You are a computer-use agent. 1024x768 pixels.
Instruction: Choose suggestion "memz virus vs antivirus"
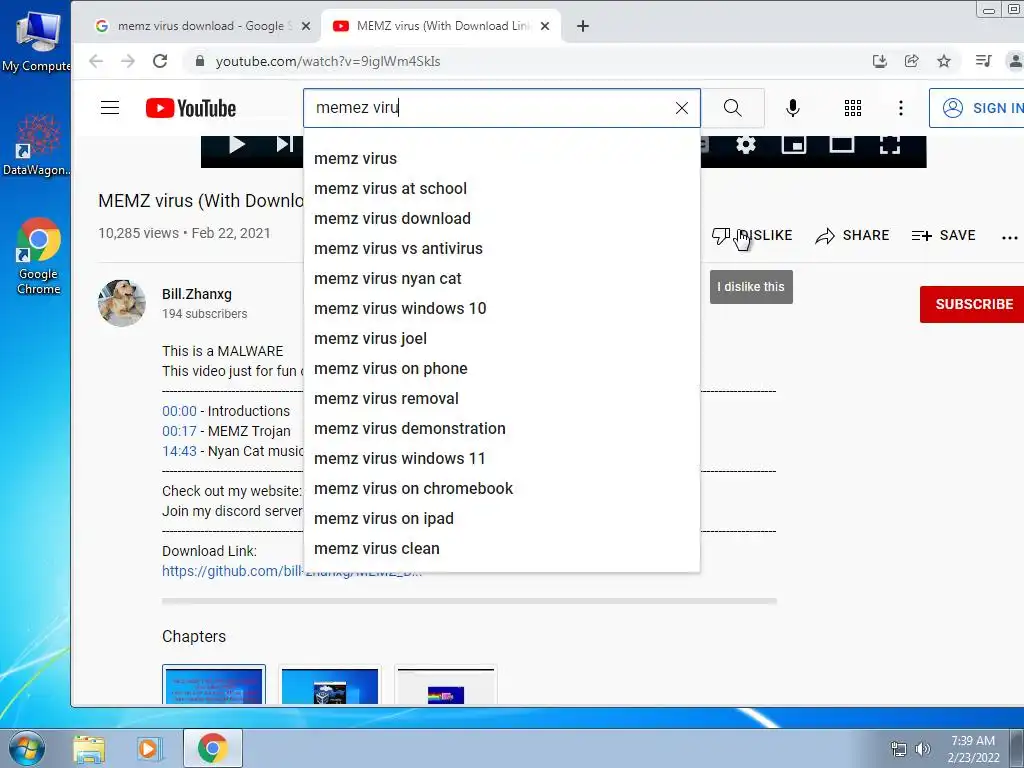(502, 249)
